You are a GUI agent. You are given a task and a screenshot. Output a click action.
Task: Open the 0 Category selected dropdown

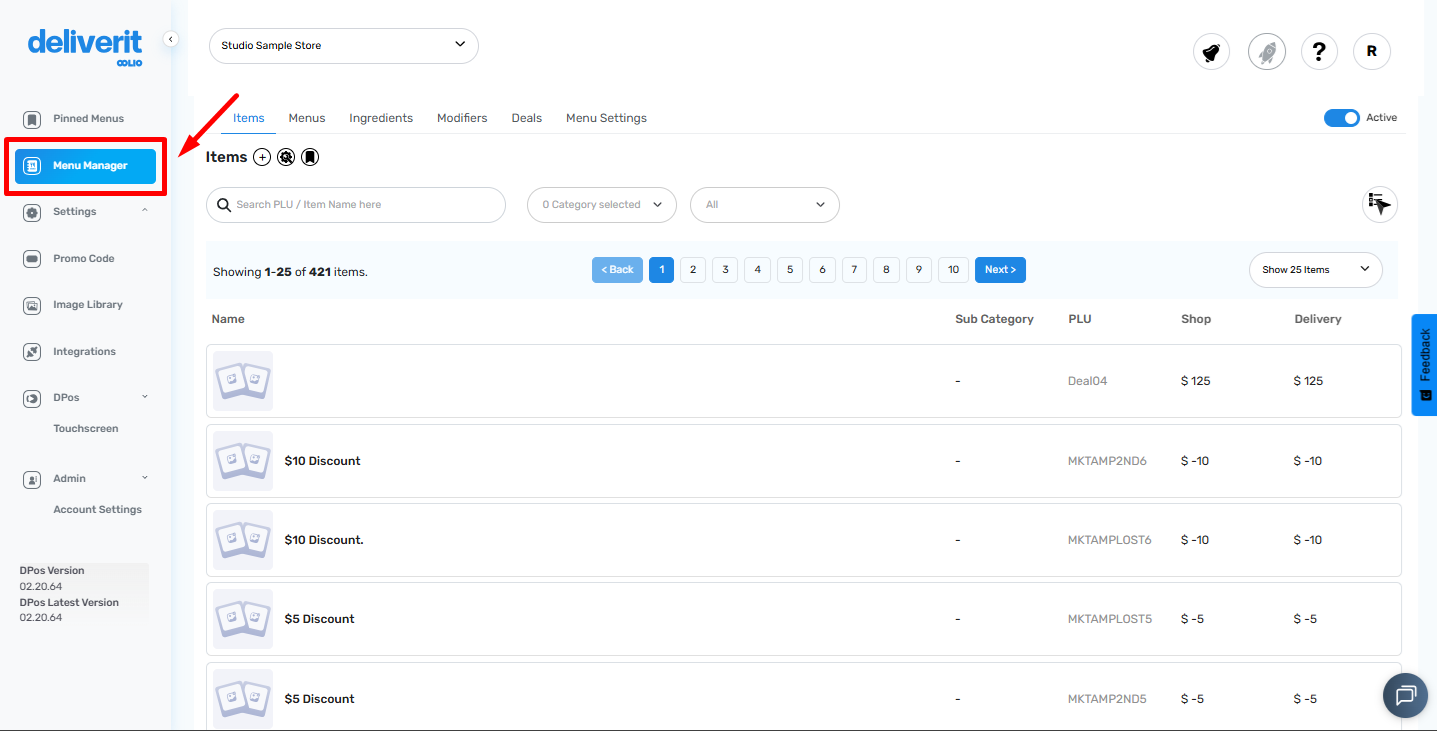[x=600, y=204]
